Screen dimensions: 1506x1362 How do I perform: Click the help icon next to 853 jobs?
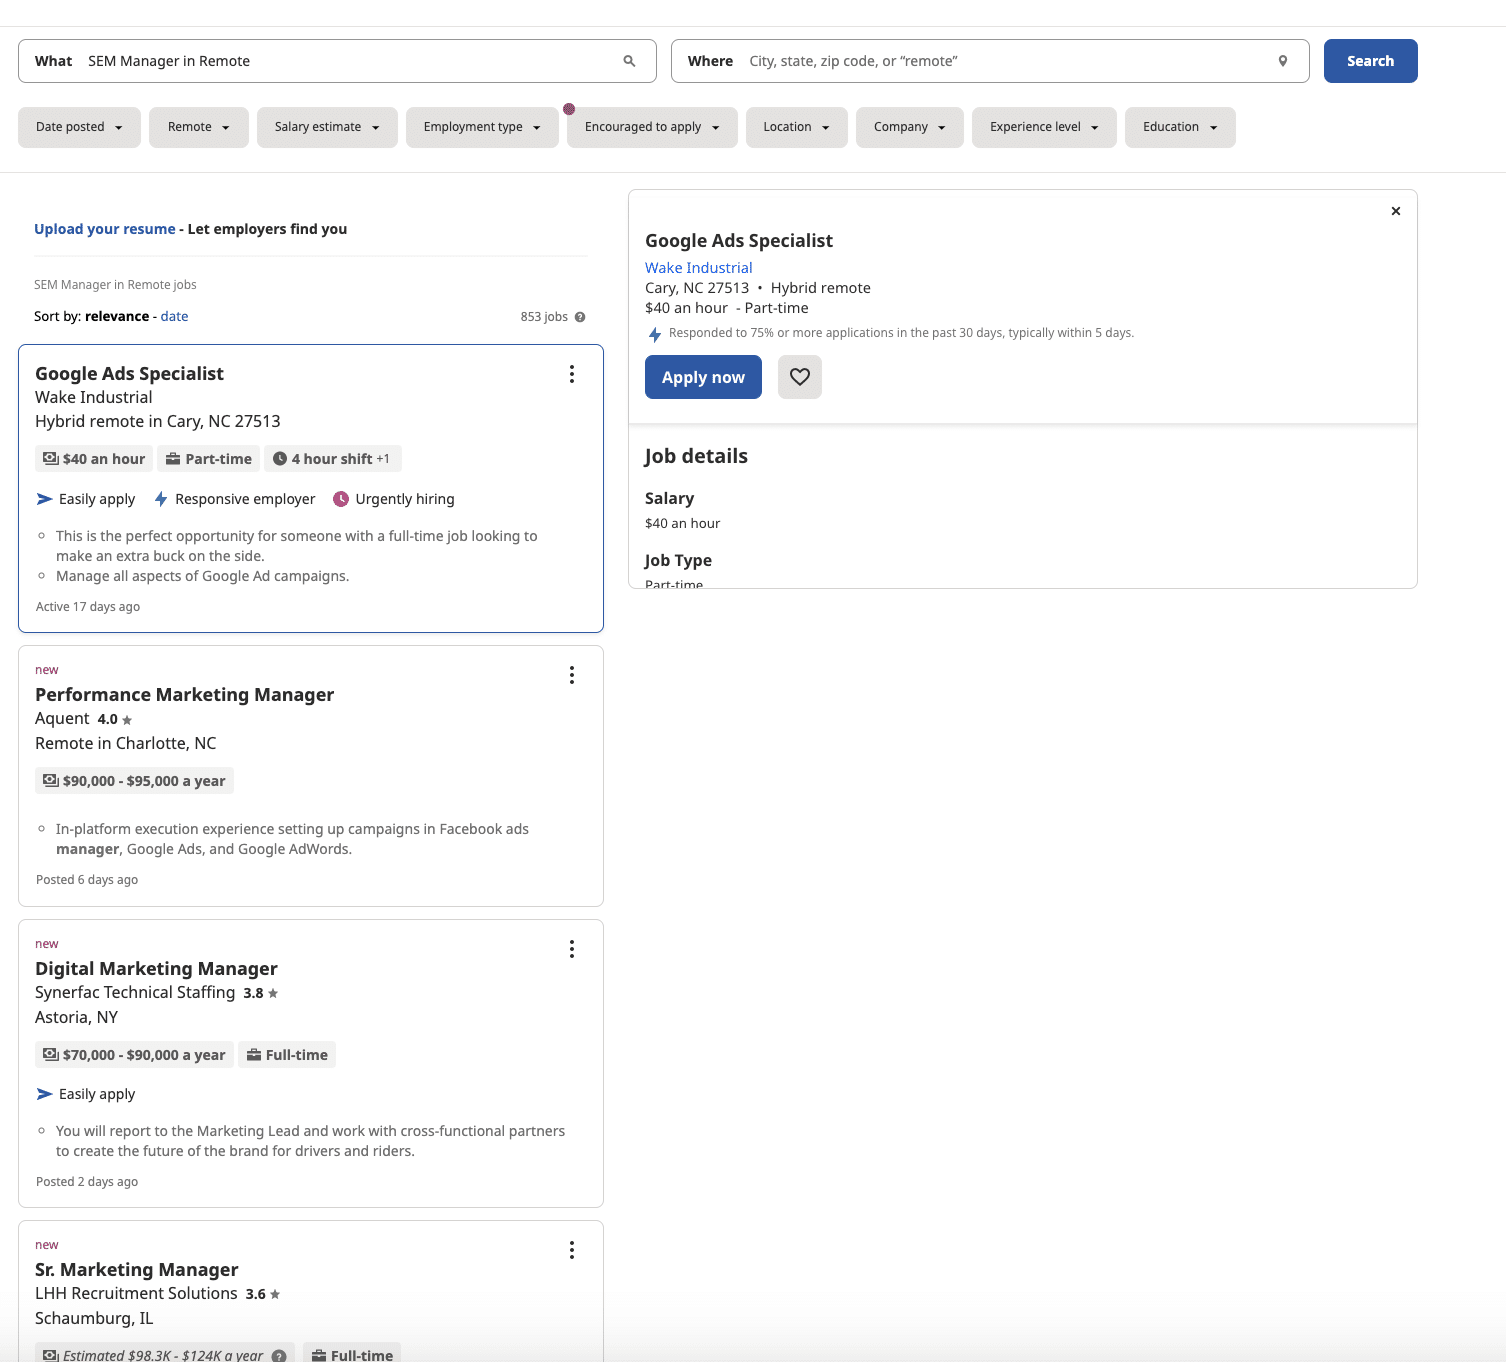coord(580,317)
